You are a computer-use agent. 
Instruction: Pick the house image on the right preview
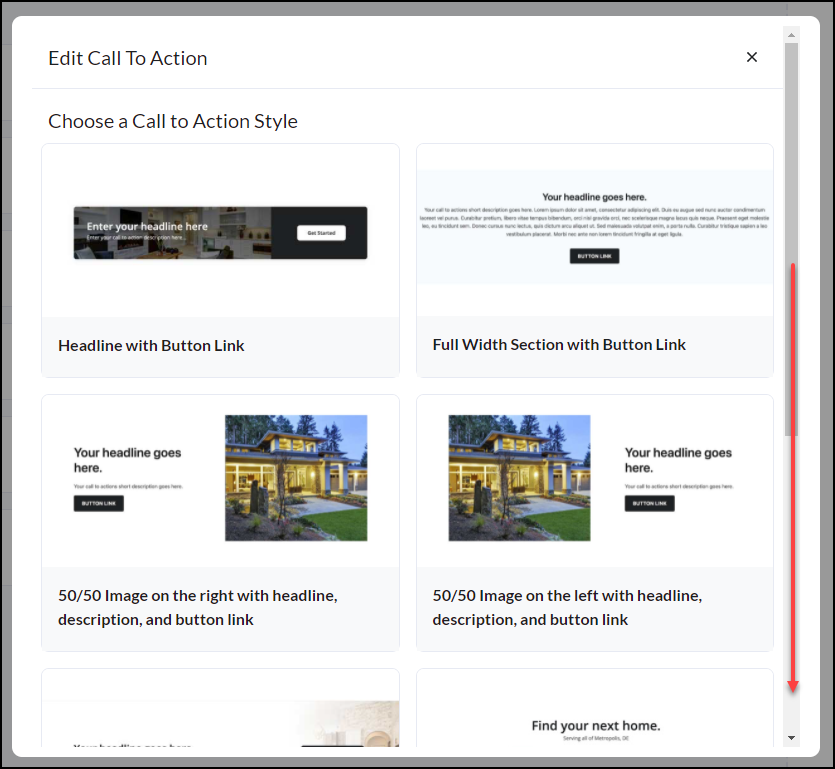pyautogui.click(x=296, y=478)
